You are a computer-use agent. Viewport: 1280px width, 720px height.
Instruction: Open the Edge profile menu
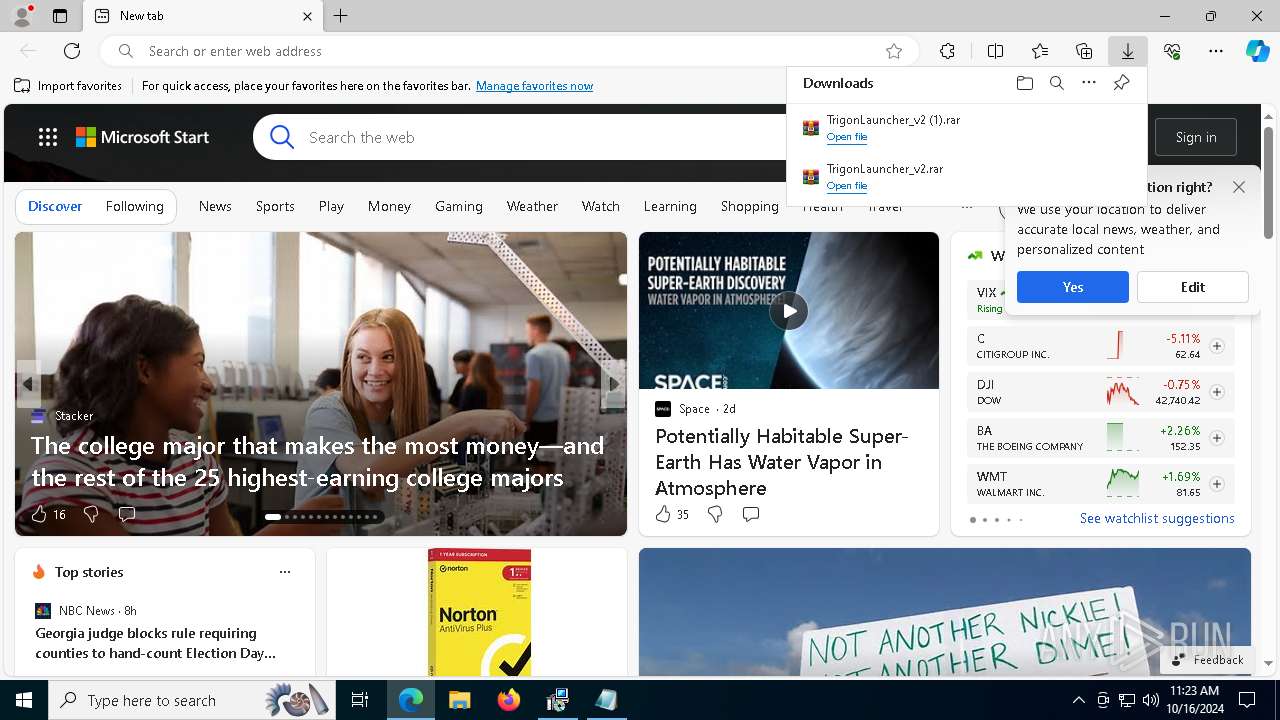[x=21, y=16]
